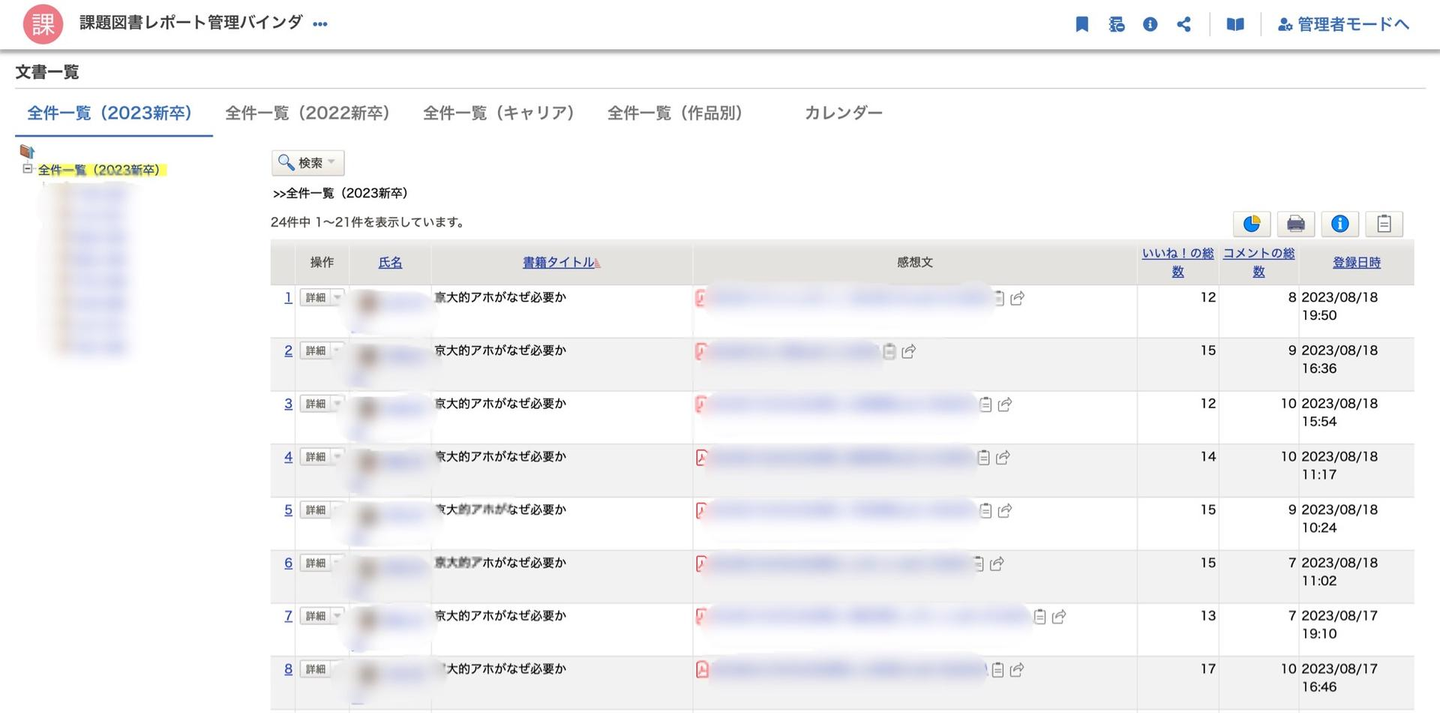Switch to the 全件一覧（2022新卒） tab
The width and height of the screenshot is (1440, 713).
[307, 113]
